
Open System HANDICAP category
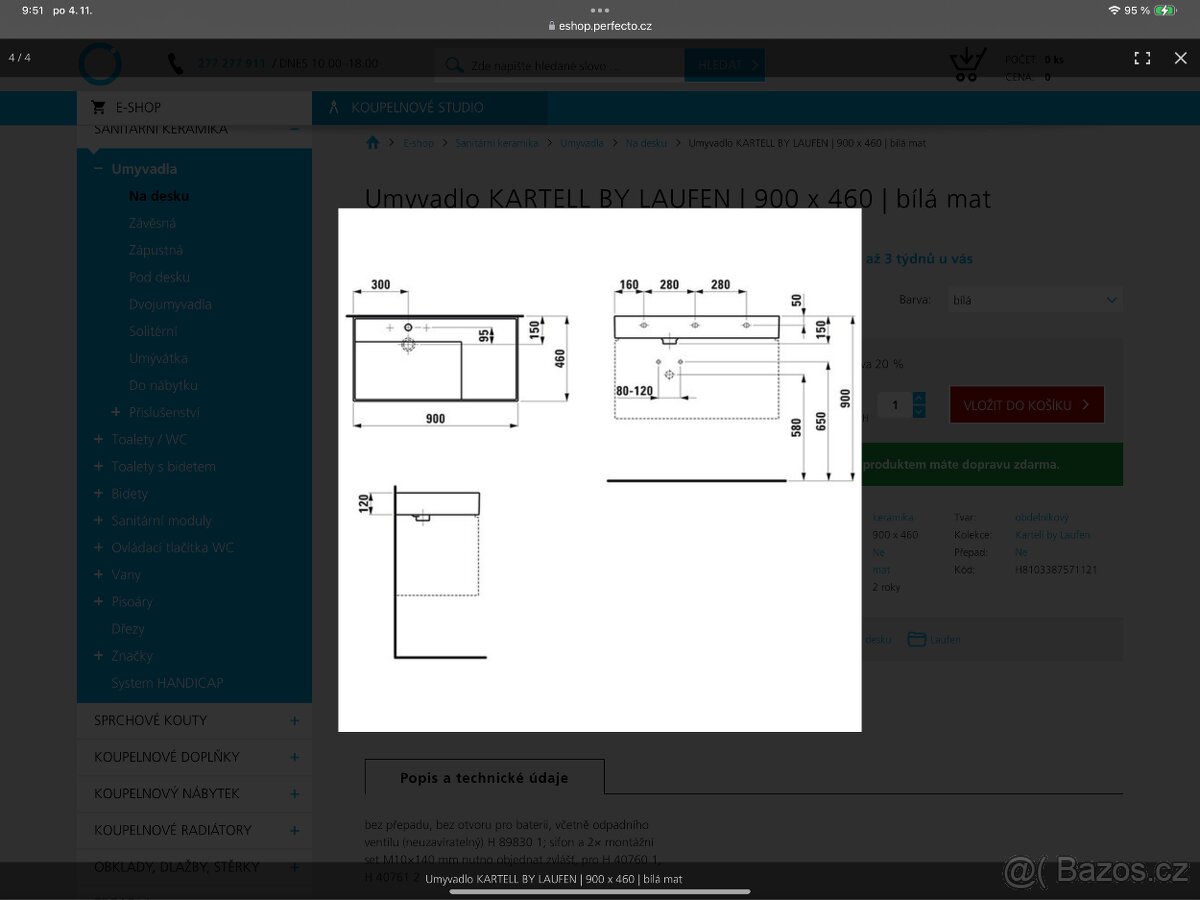(x=167, y=683)
